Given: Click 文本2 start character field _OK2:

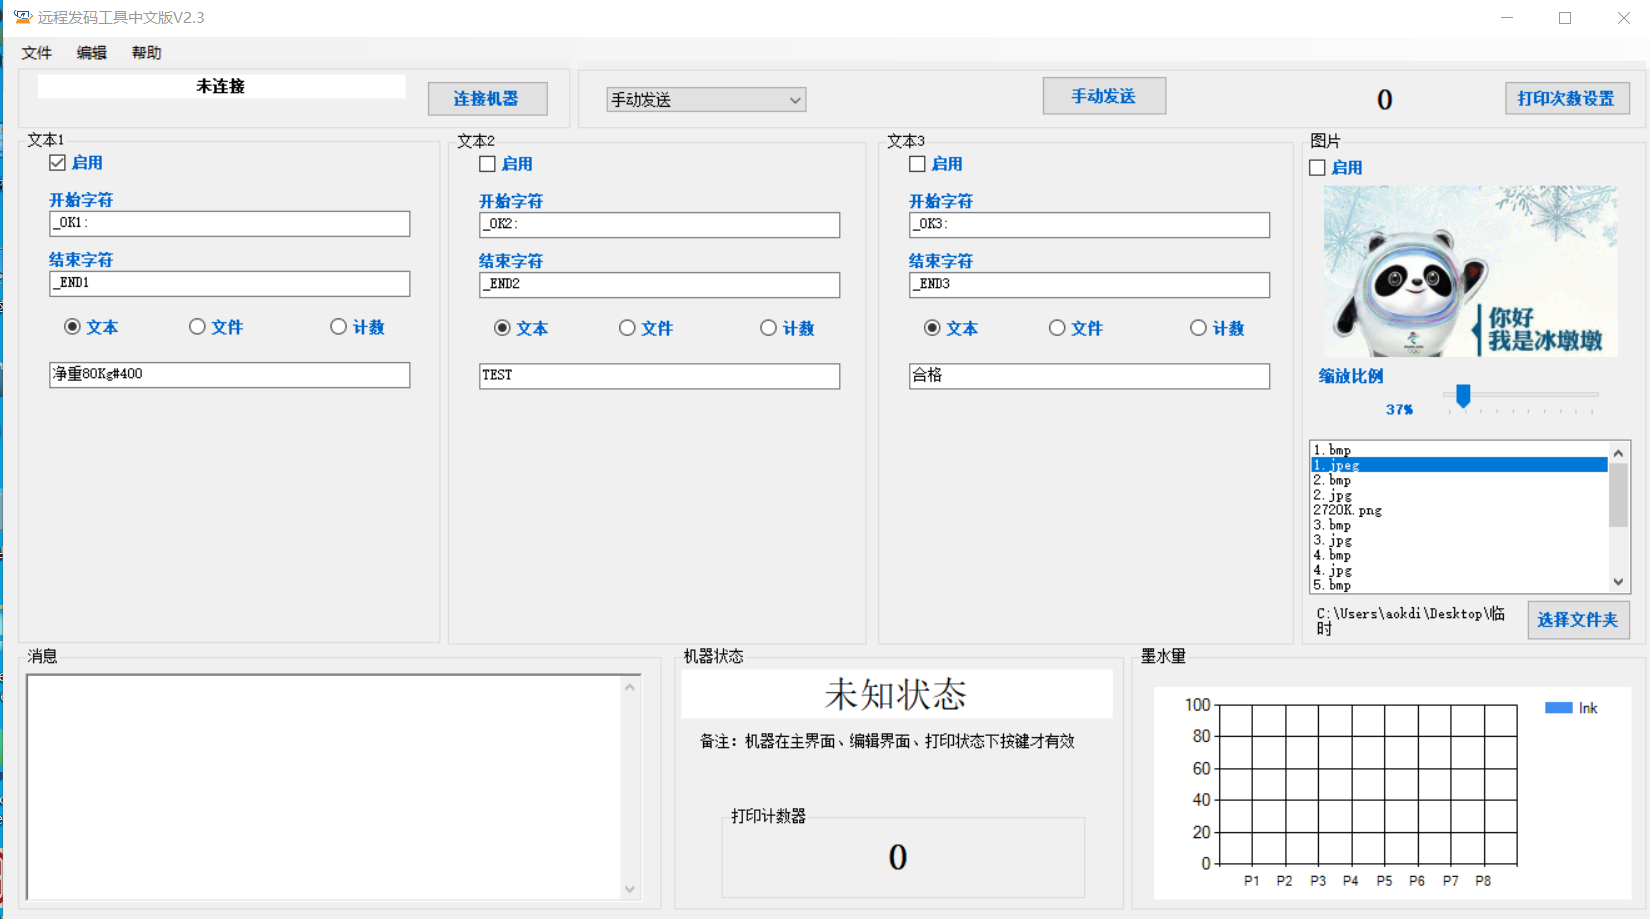Looking at the screenshot, I should (x=660, y=224).
